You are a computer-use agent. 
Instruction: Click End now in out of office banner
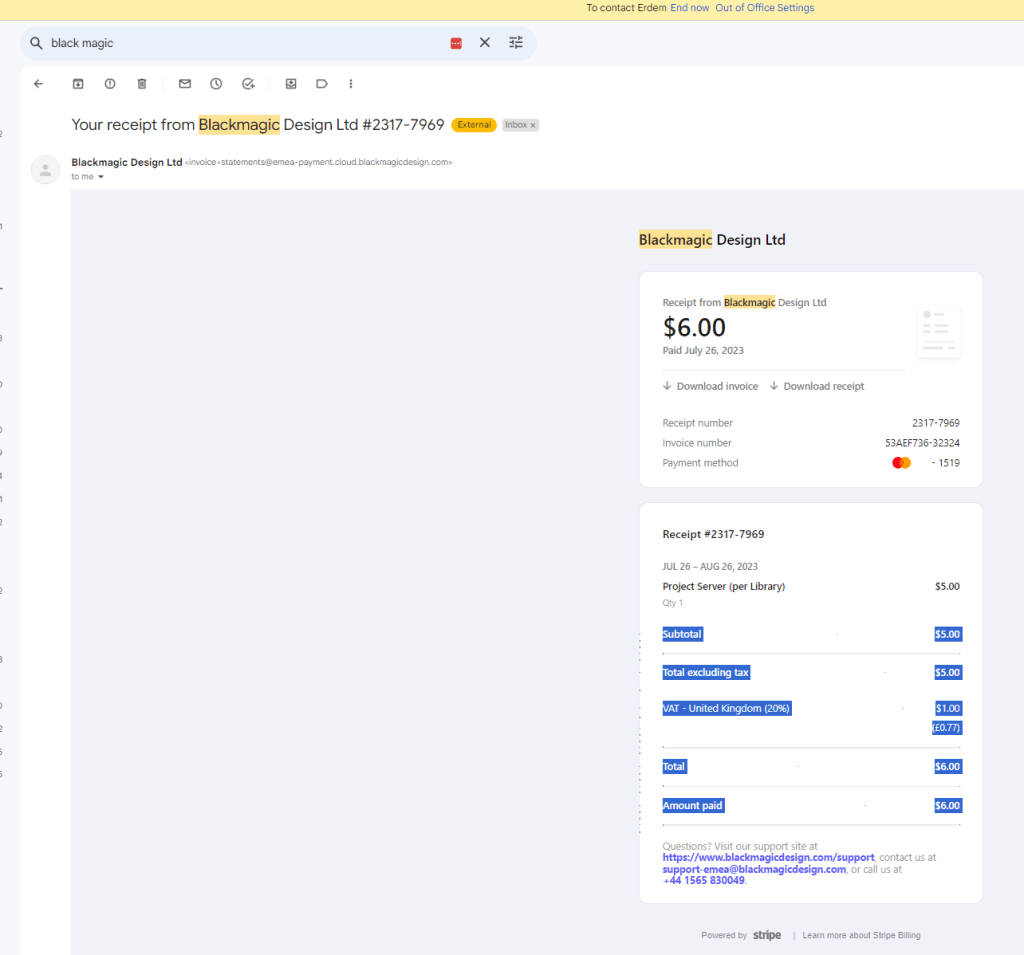690,8
